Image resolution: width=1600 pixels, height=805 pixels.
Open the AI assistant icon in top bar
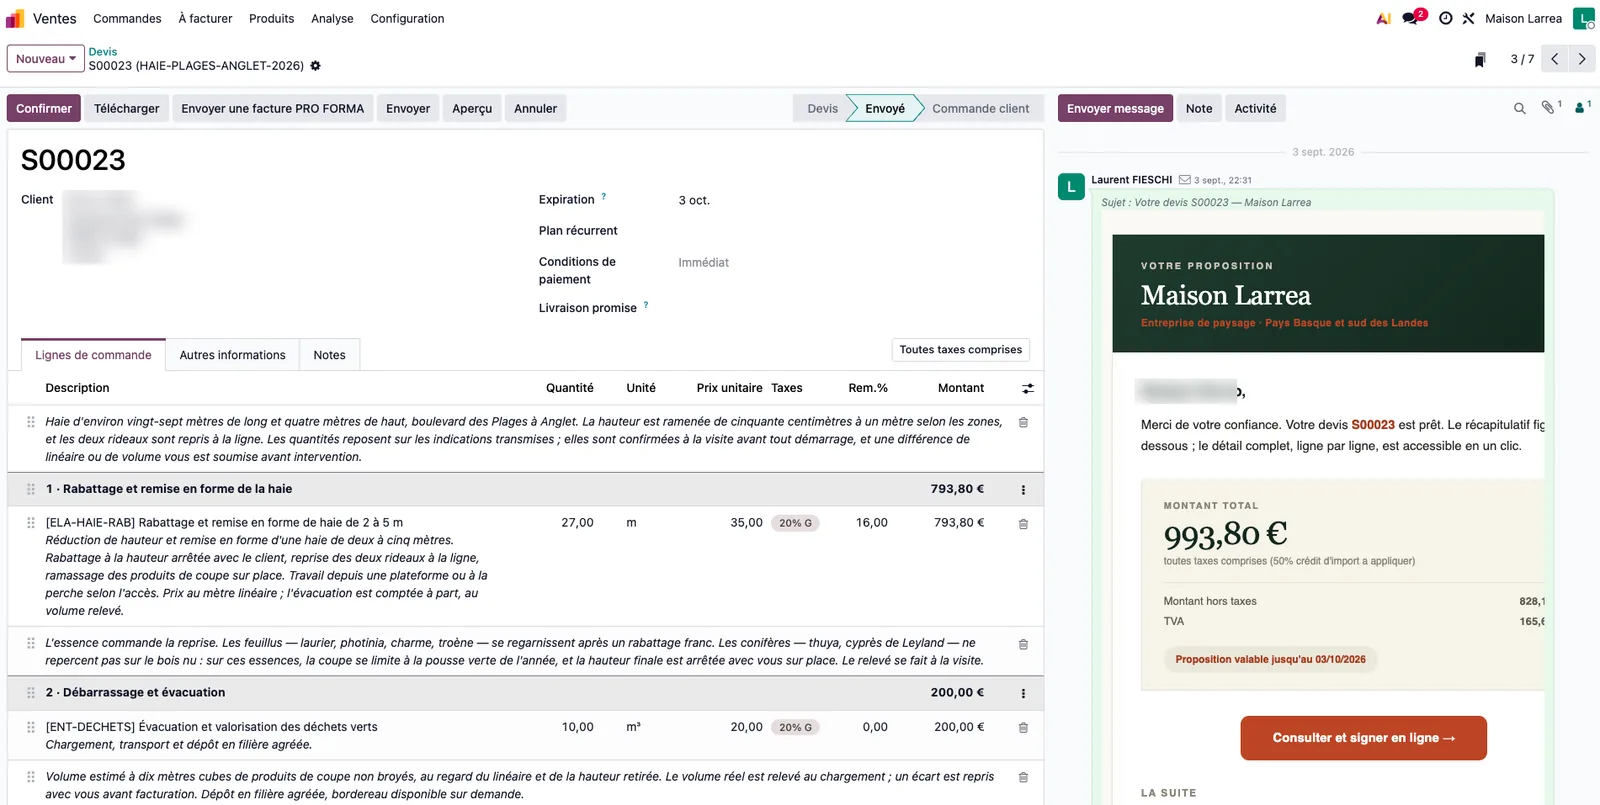[1384, 18]
